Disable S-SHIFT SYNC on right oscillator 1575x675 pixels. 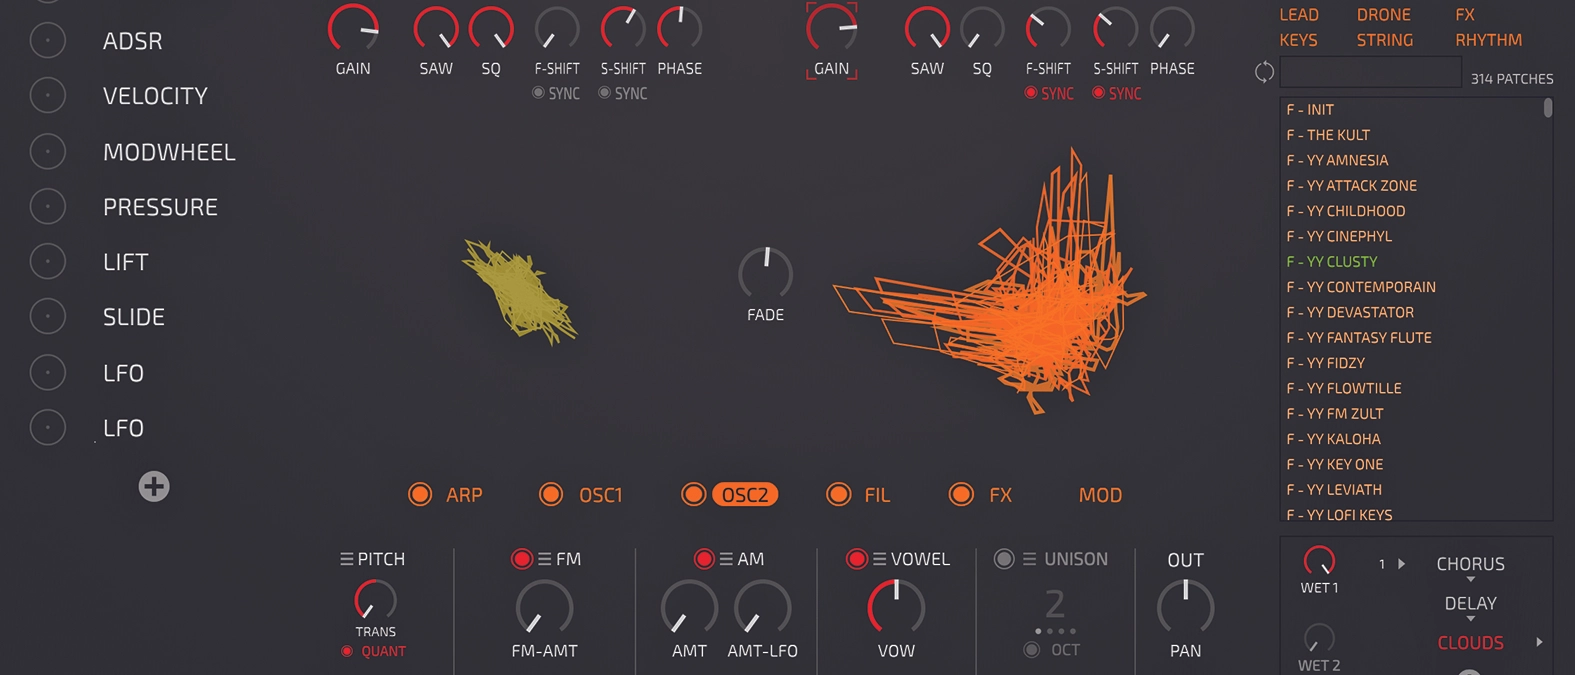(1098, 93)
